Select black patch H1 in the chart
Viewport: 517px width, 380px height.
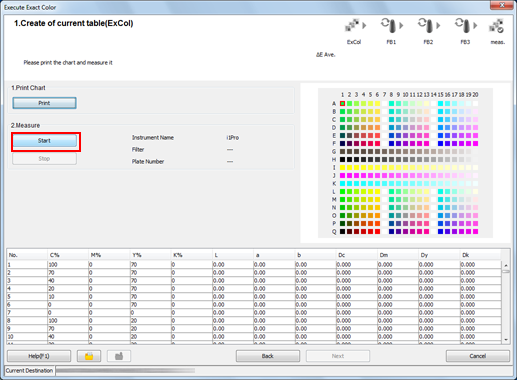coord(342,159)
